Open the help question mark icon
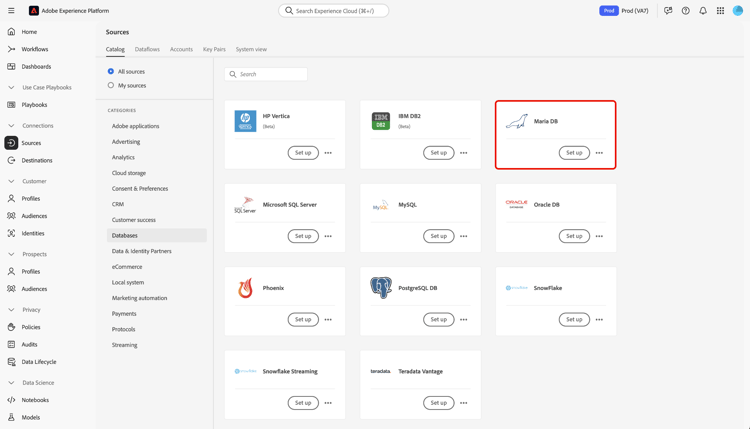This screenshot has height=429, width=750. (685, 11)
